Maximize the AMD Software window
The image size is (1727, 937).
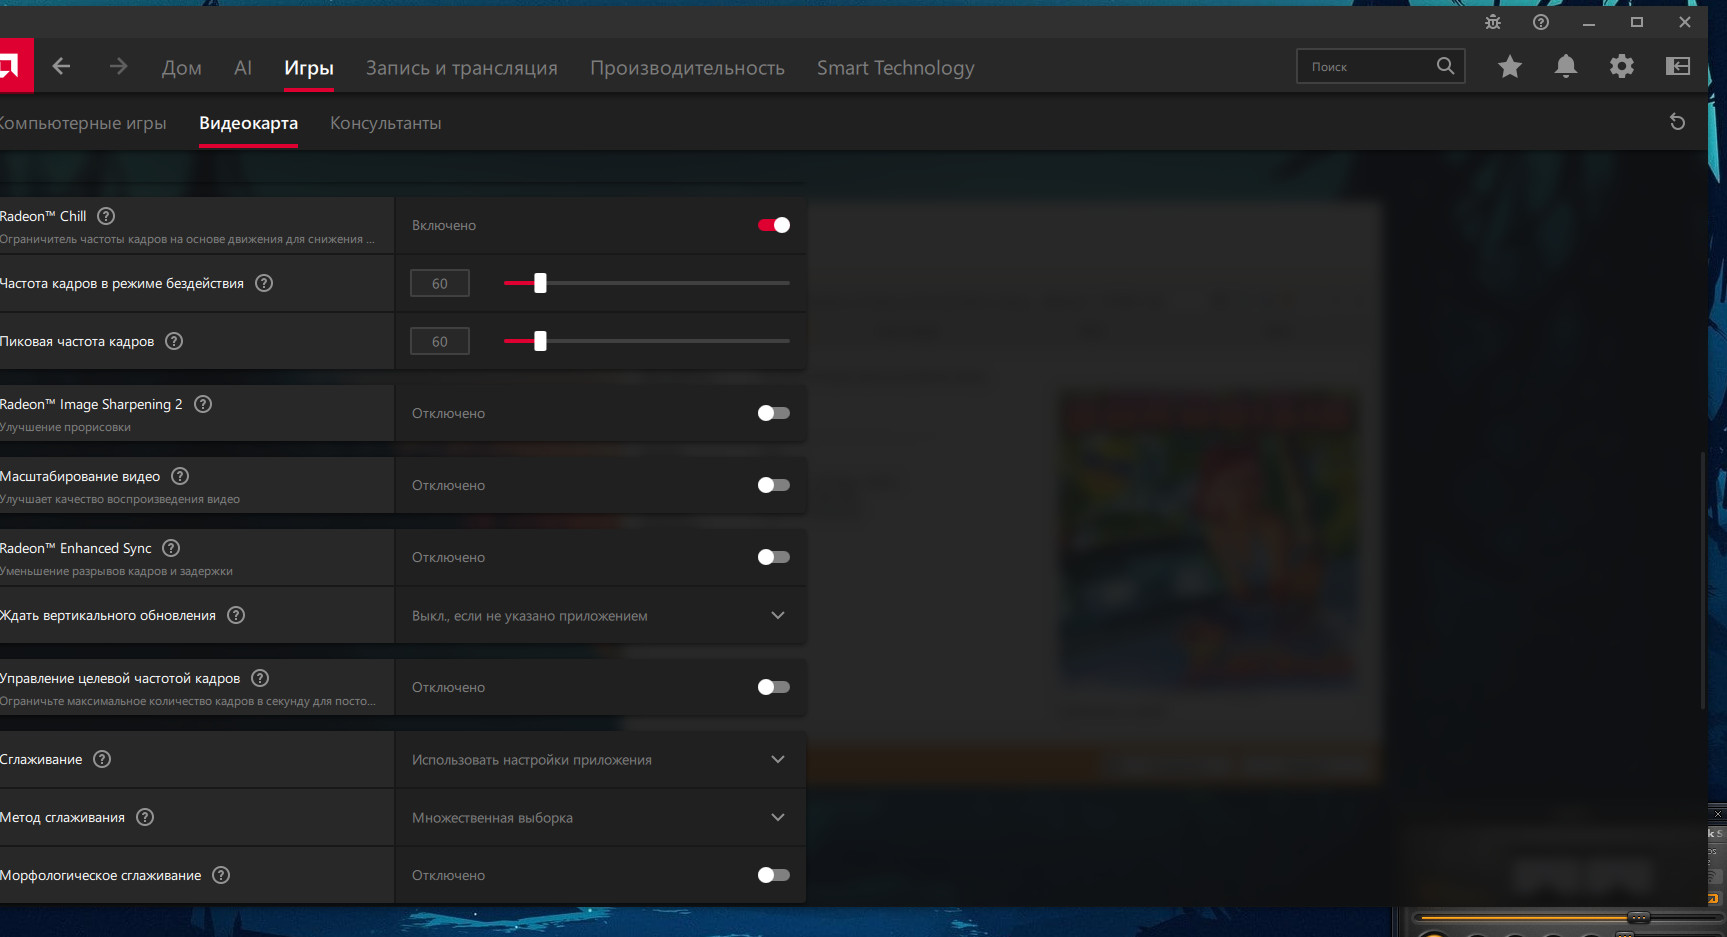point(1637,22)
